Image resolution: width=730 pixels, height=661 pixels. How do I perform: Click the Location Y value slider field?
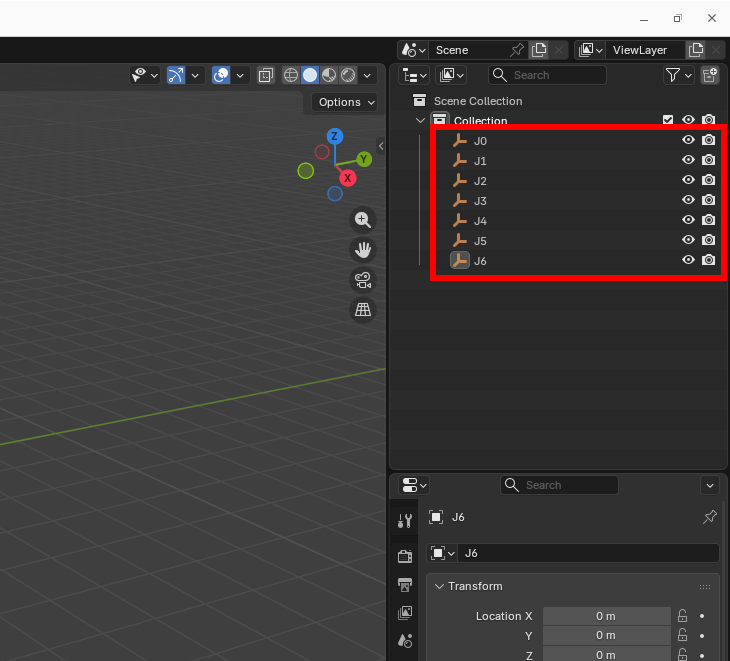pos(606,635)
